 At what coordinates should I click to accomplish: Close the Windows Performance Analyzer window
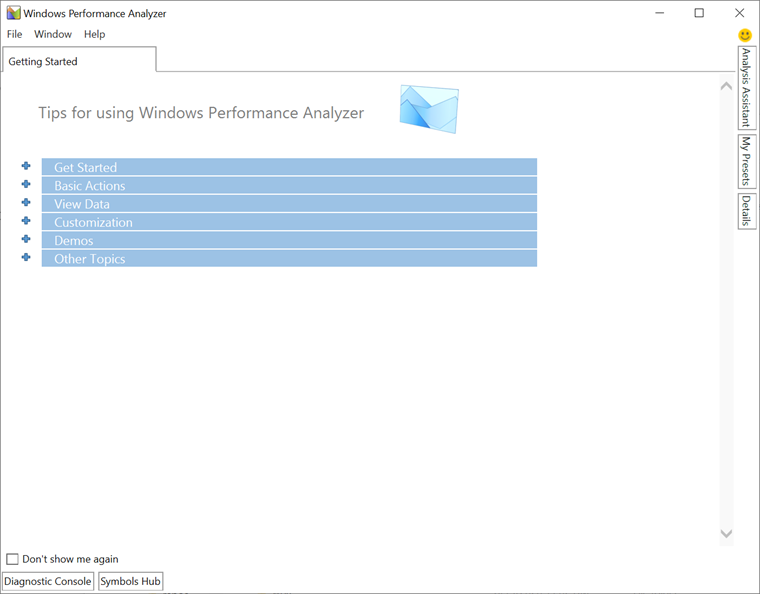pos(739,13)
